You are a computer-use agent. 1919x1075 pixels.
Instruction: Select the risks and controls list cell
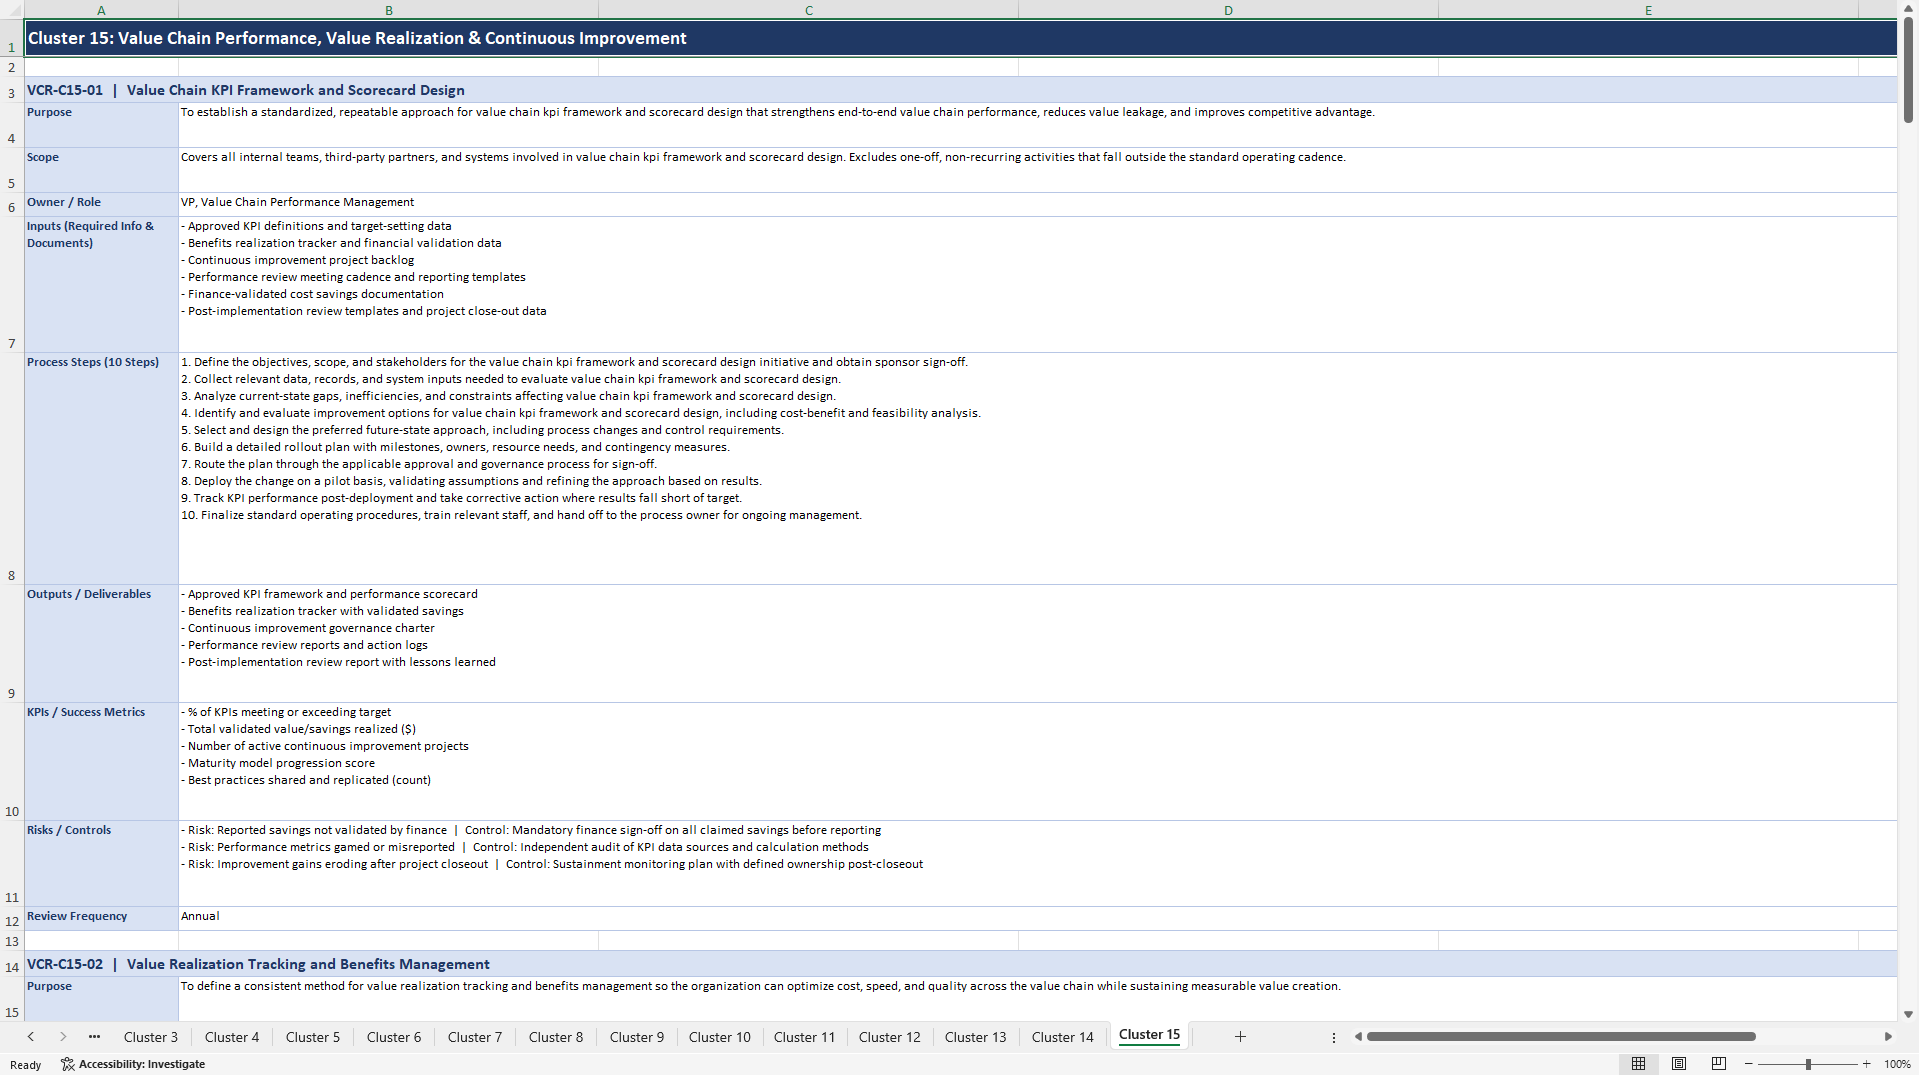tap(1038, 863)
